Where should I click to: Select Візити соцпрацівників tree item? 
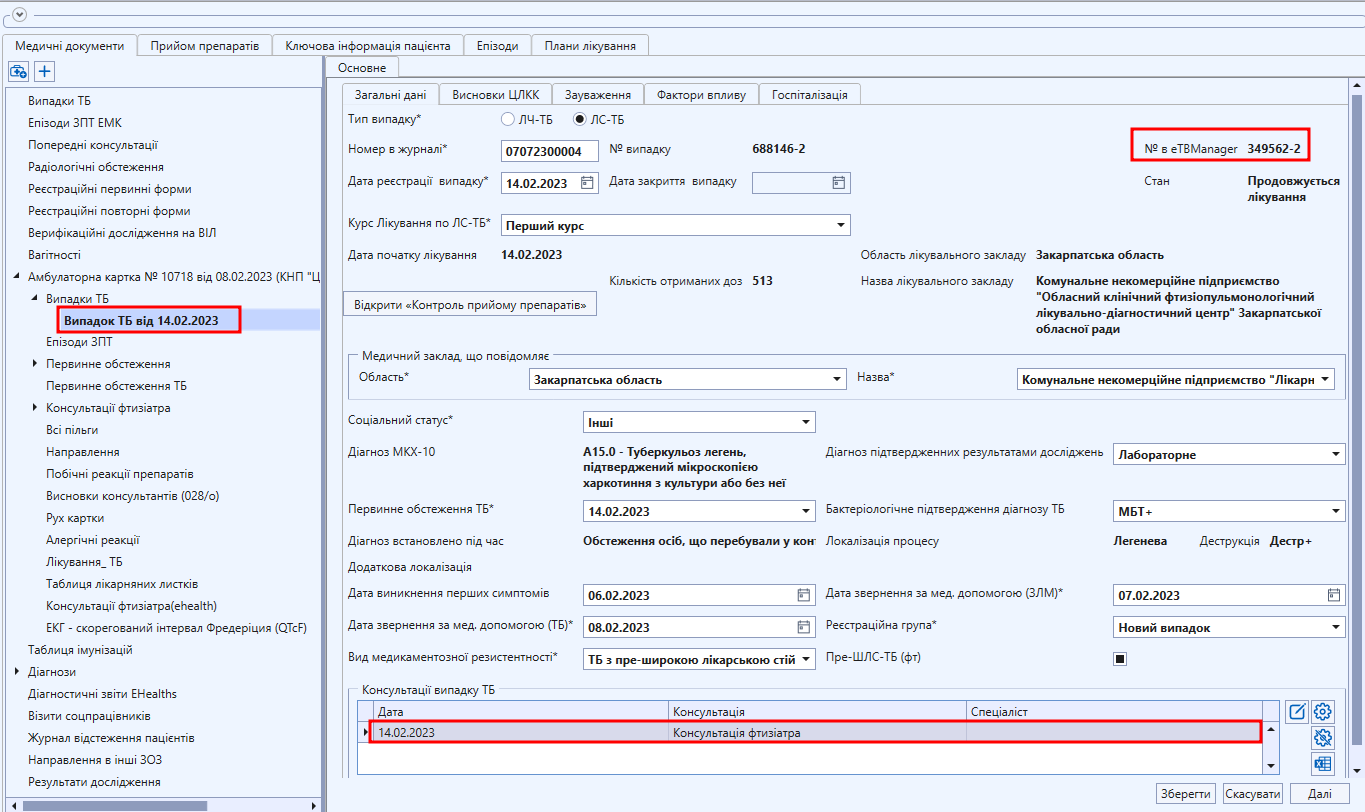89,716
